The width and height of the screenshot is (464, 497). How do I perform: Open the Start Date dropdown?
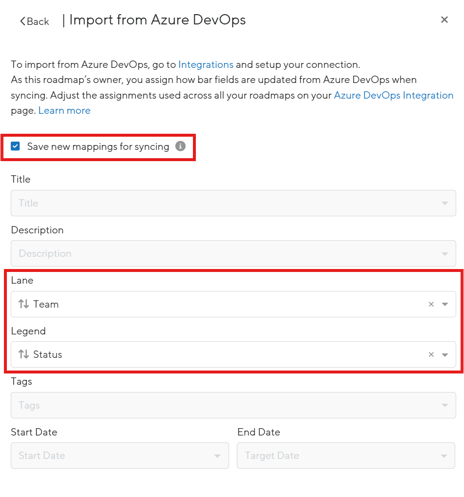click(120, 456)
